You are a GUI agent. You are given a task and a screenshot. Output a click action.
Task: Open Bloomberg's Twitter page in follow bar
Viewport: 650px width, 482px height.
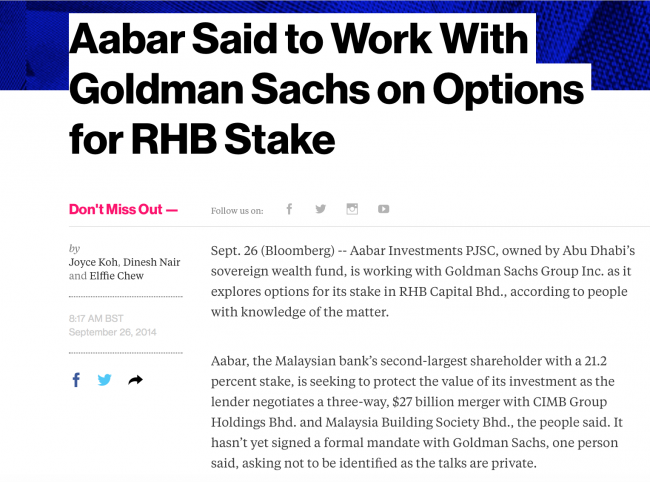click(x=320, y=209)
